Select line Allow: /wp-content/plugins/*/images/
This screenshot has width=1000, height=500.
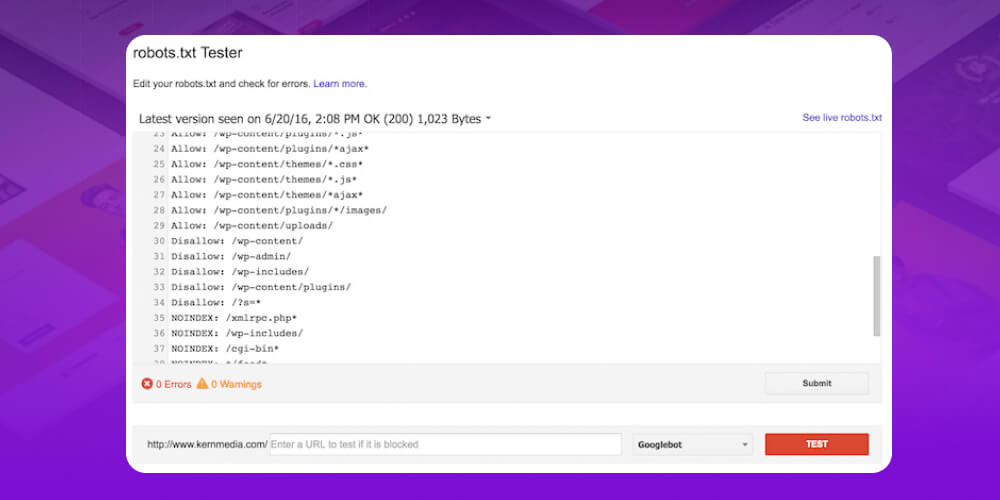pos(279,210)
